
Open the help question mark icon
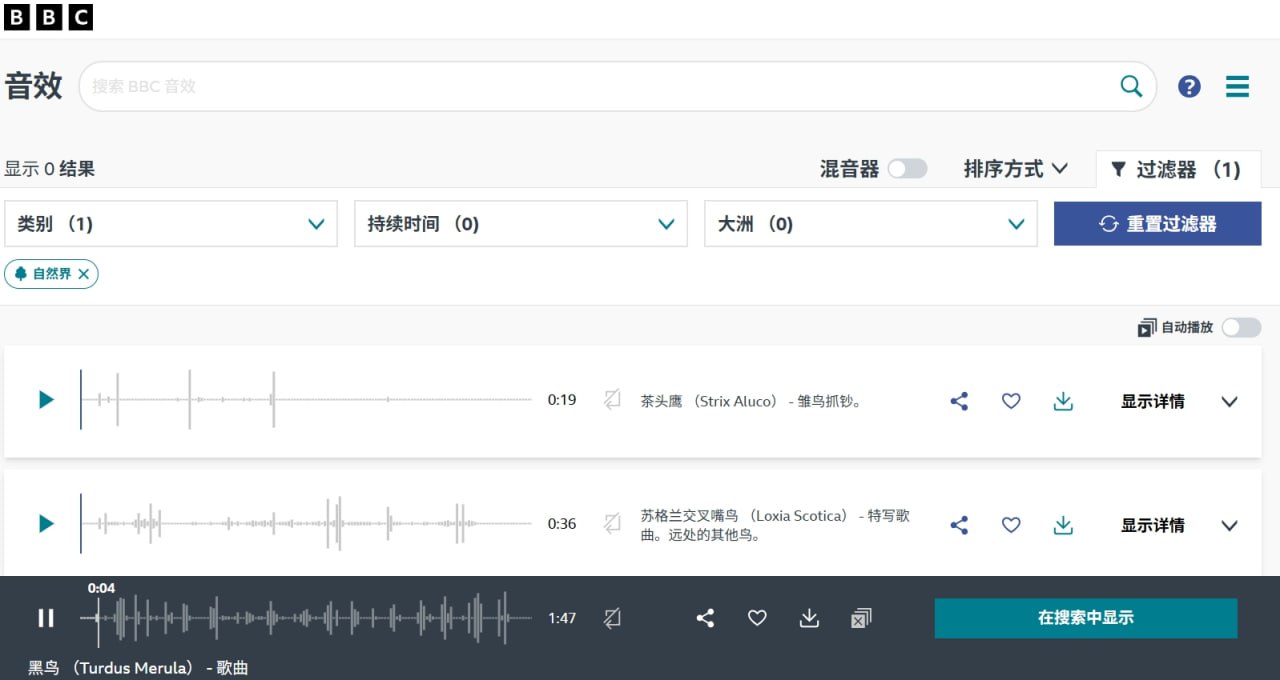pos(1189,87)
